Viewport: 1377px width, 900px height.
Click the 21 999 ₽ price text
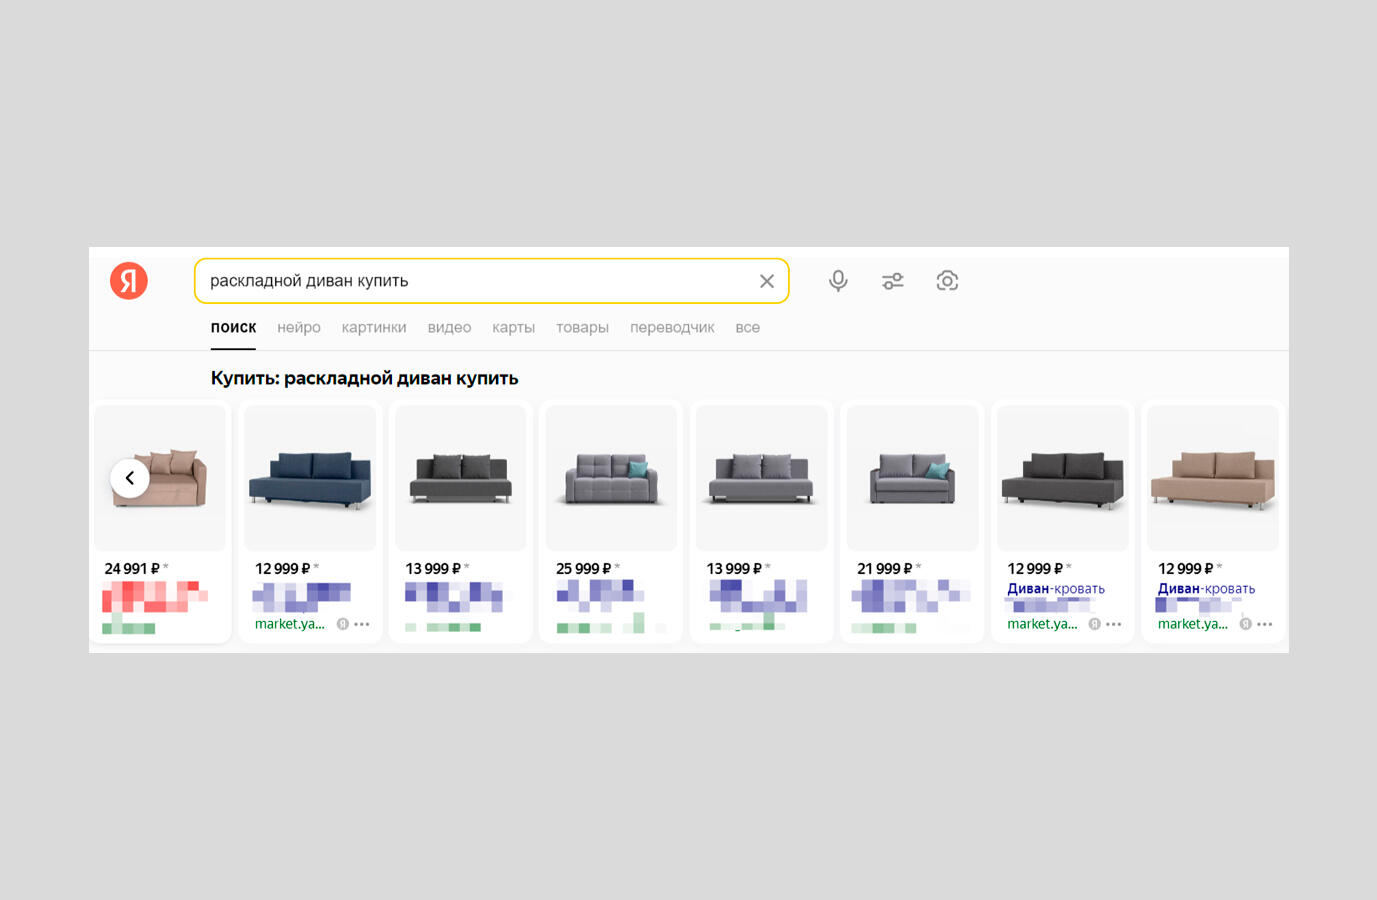[x=884, y=568]
